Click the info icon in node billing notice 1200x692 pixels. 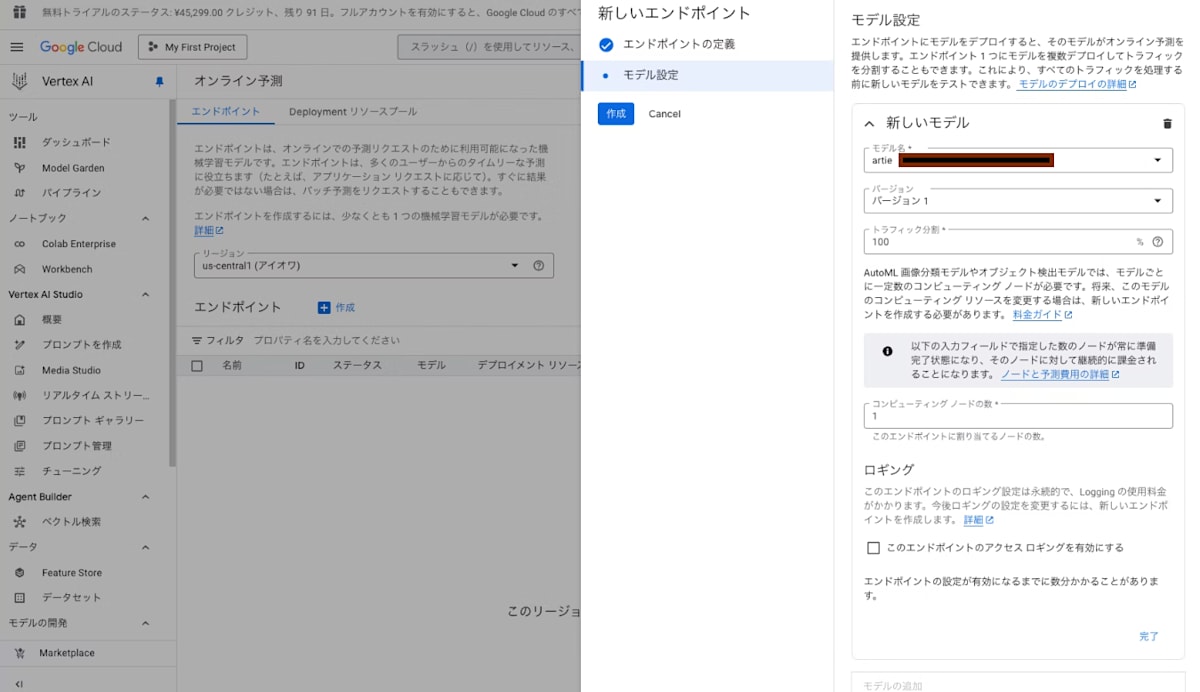pos(887,351)
